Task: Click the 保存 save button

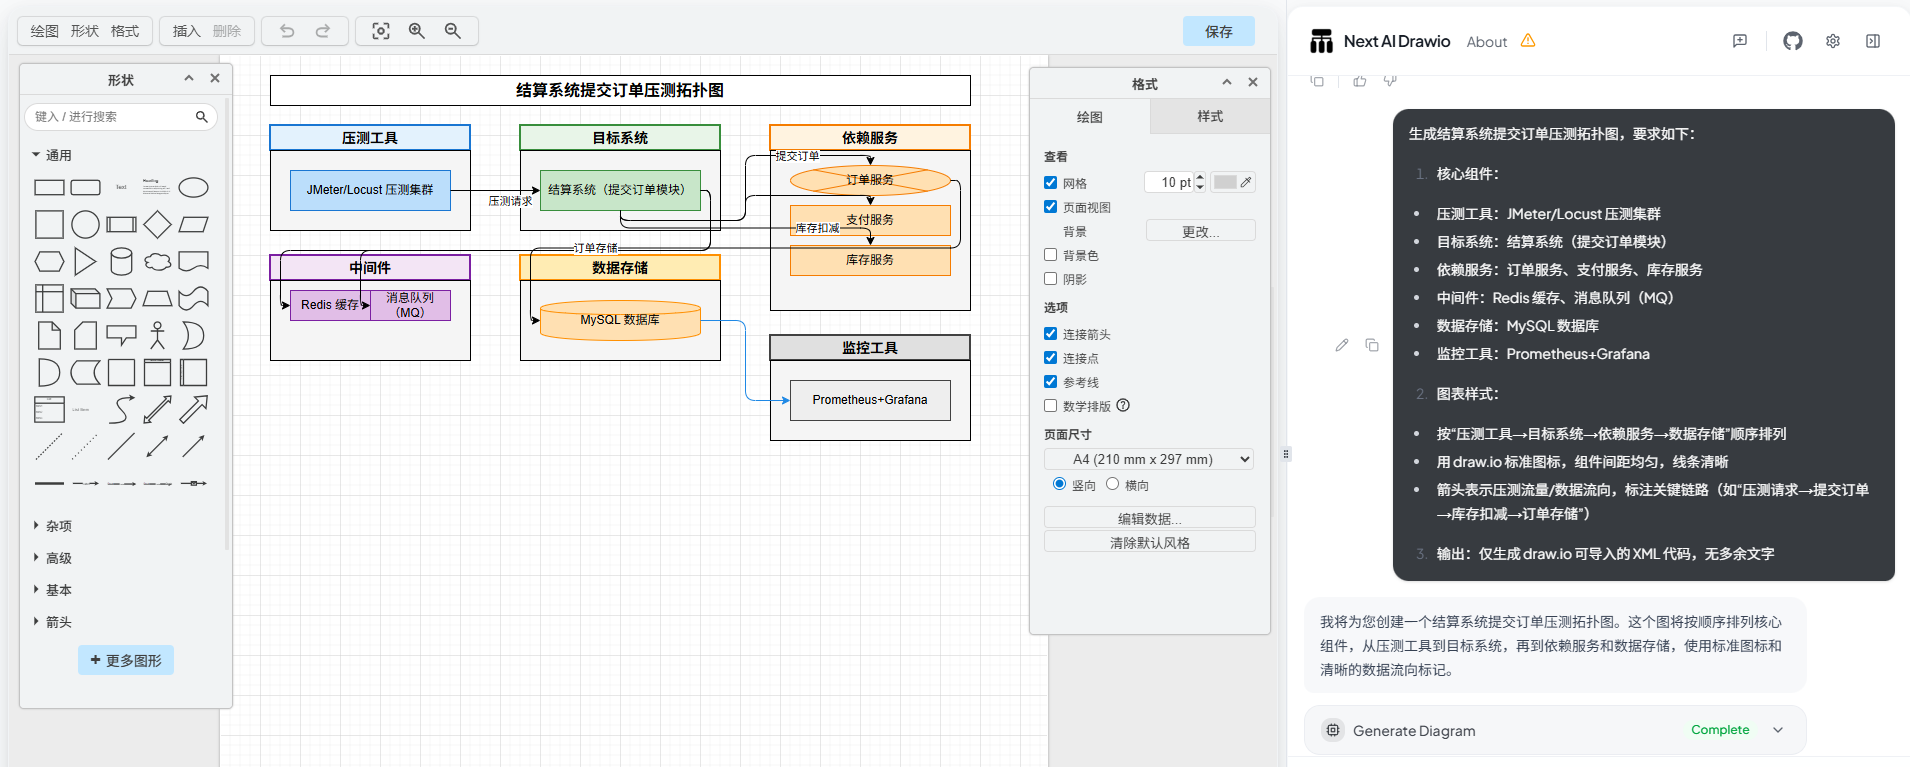Action: (x=1219, y=31)
